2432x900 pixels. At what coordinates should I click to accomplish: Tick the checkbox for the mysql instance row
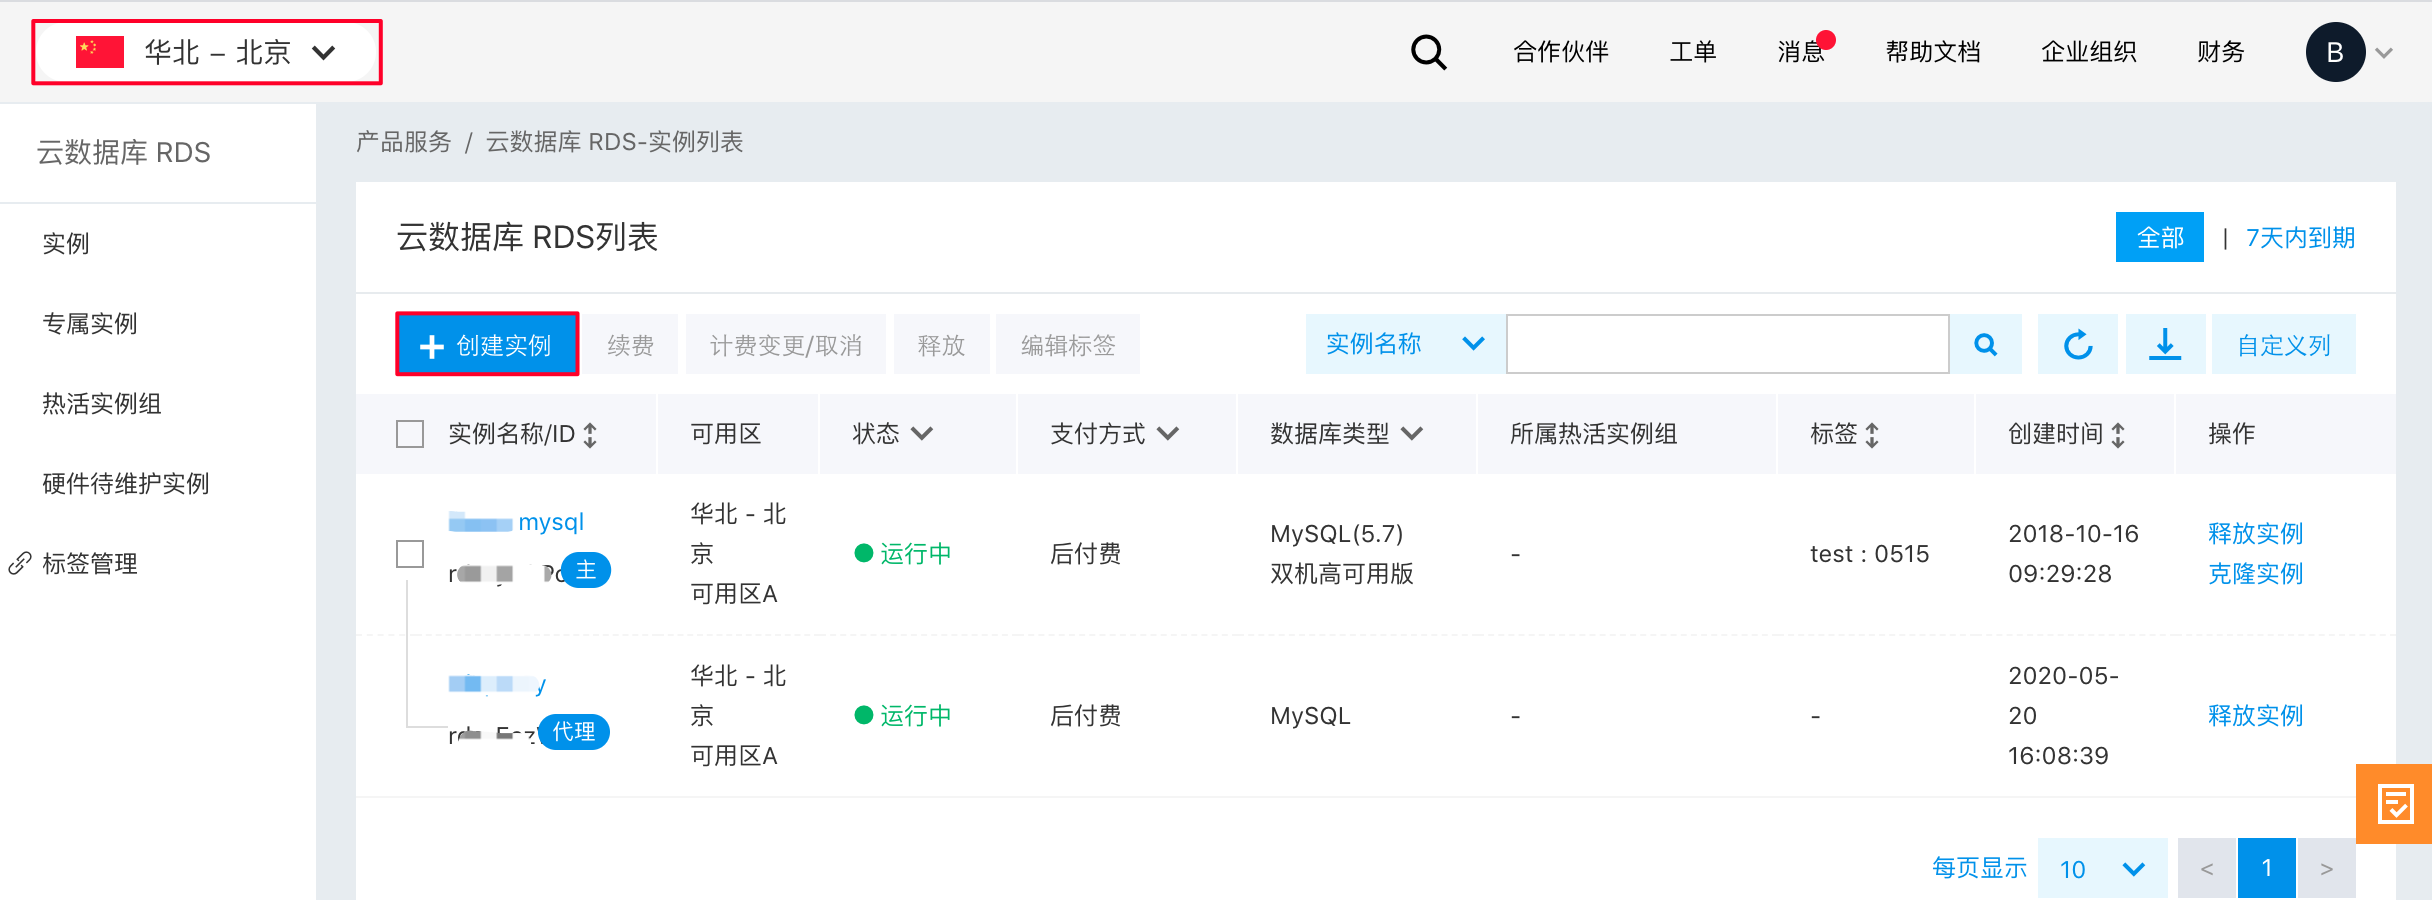click(410, 554)
